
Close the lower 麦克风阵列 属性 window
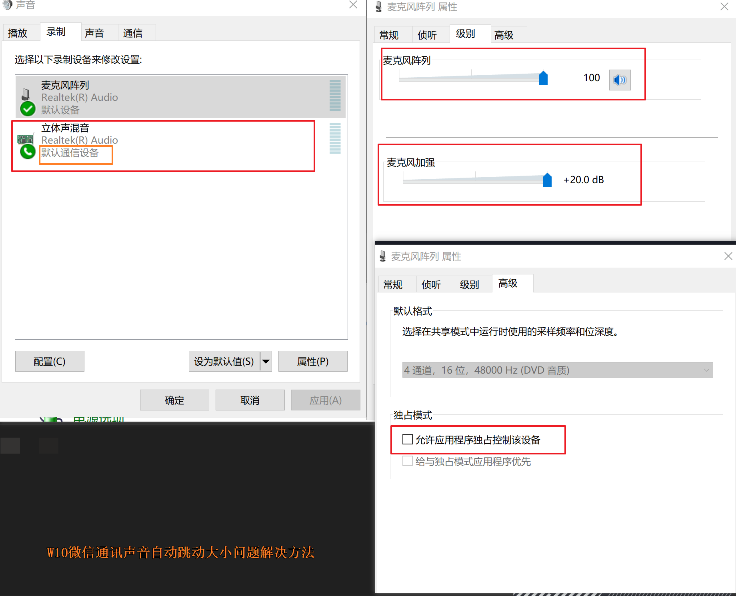(x=728, y=256)
